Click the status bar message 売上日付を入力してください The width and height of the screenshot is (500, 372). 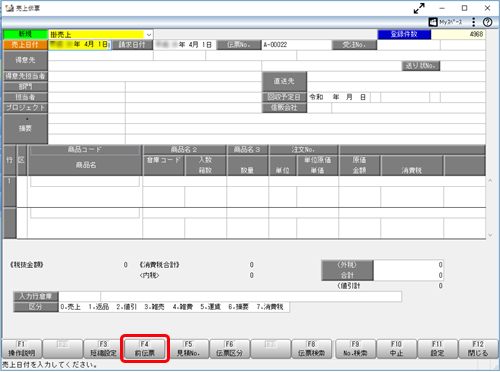49,365
